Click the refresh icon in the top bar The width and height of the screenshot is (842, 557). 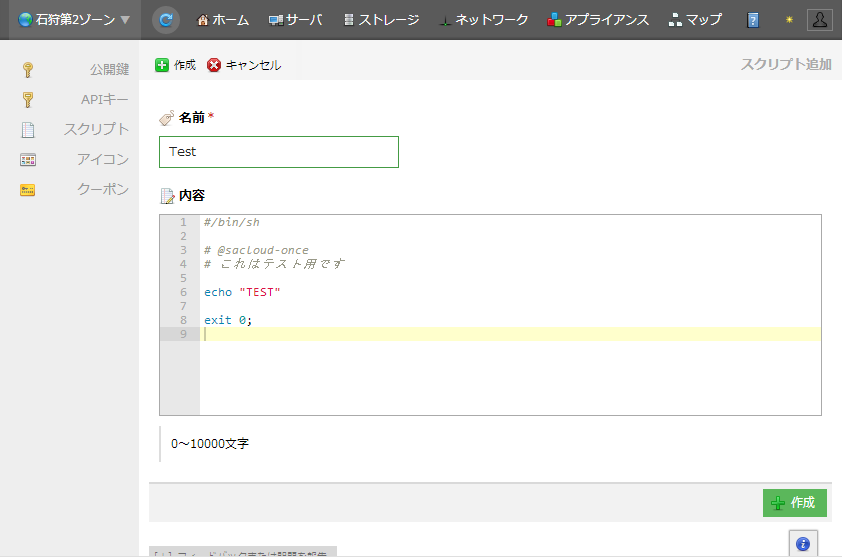coord(166,19)
